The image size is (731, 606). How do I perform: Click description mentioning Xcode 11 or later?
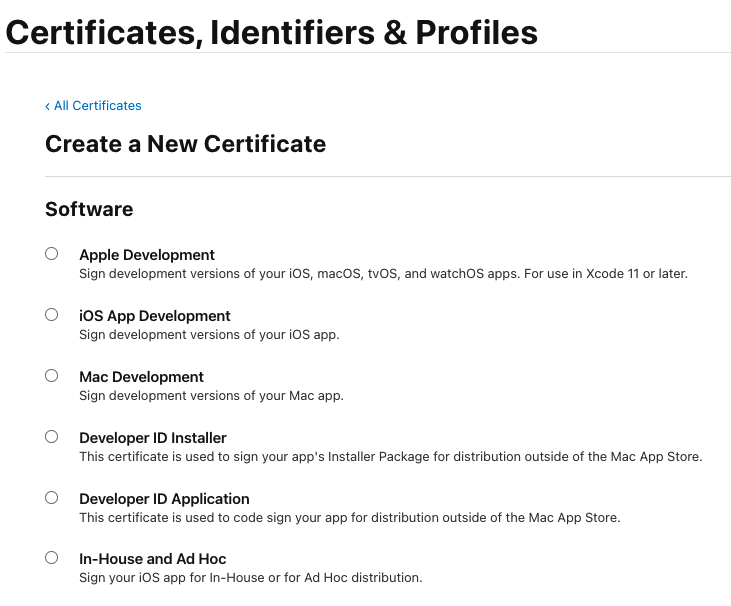[383, 274]
